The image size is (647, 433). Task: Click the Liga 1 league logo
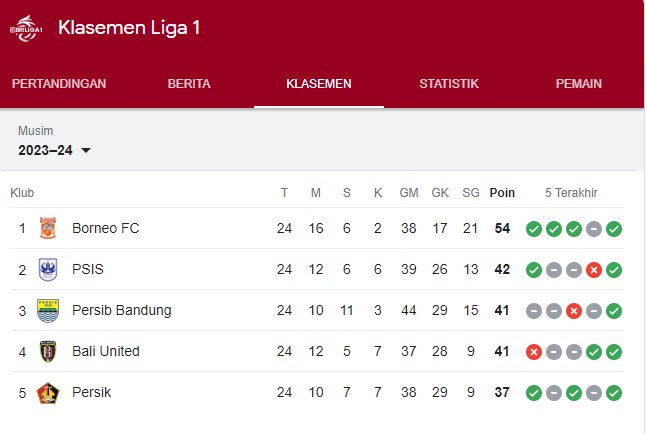click(26, 28)
